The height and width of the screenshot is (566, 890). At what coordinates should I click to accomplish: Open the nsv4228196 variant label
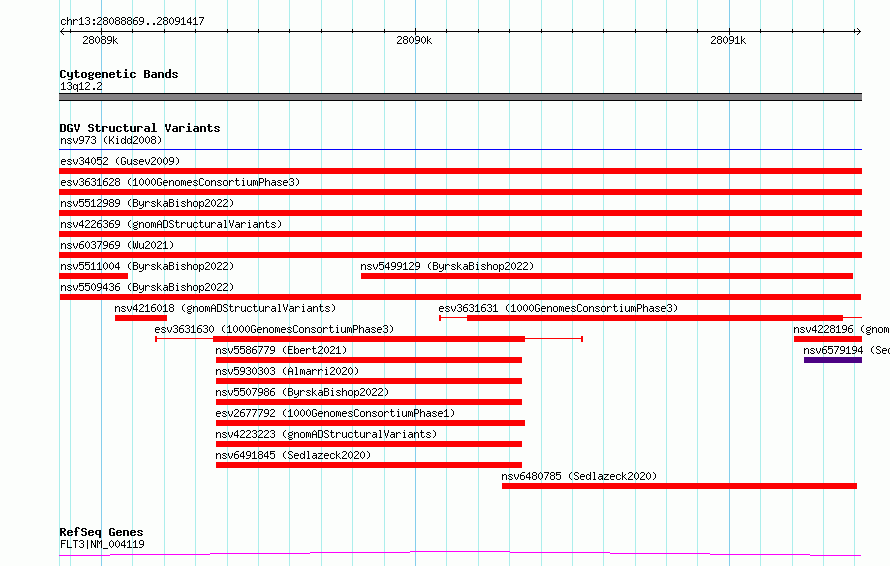click(x=841, y=329)
